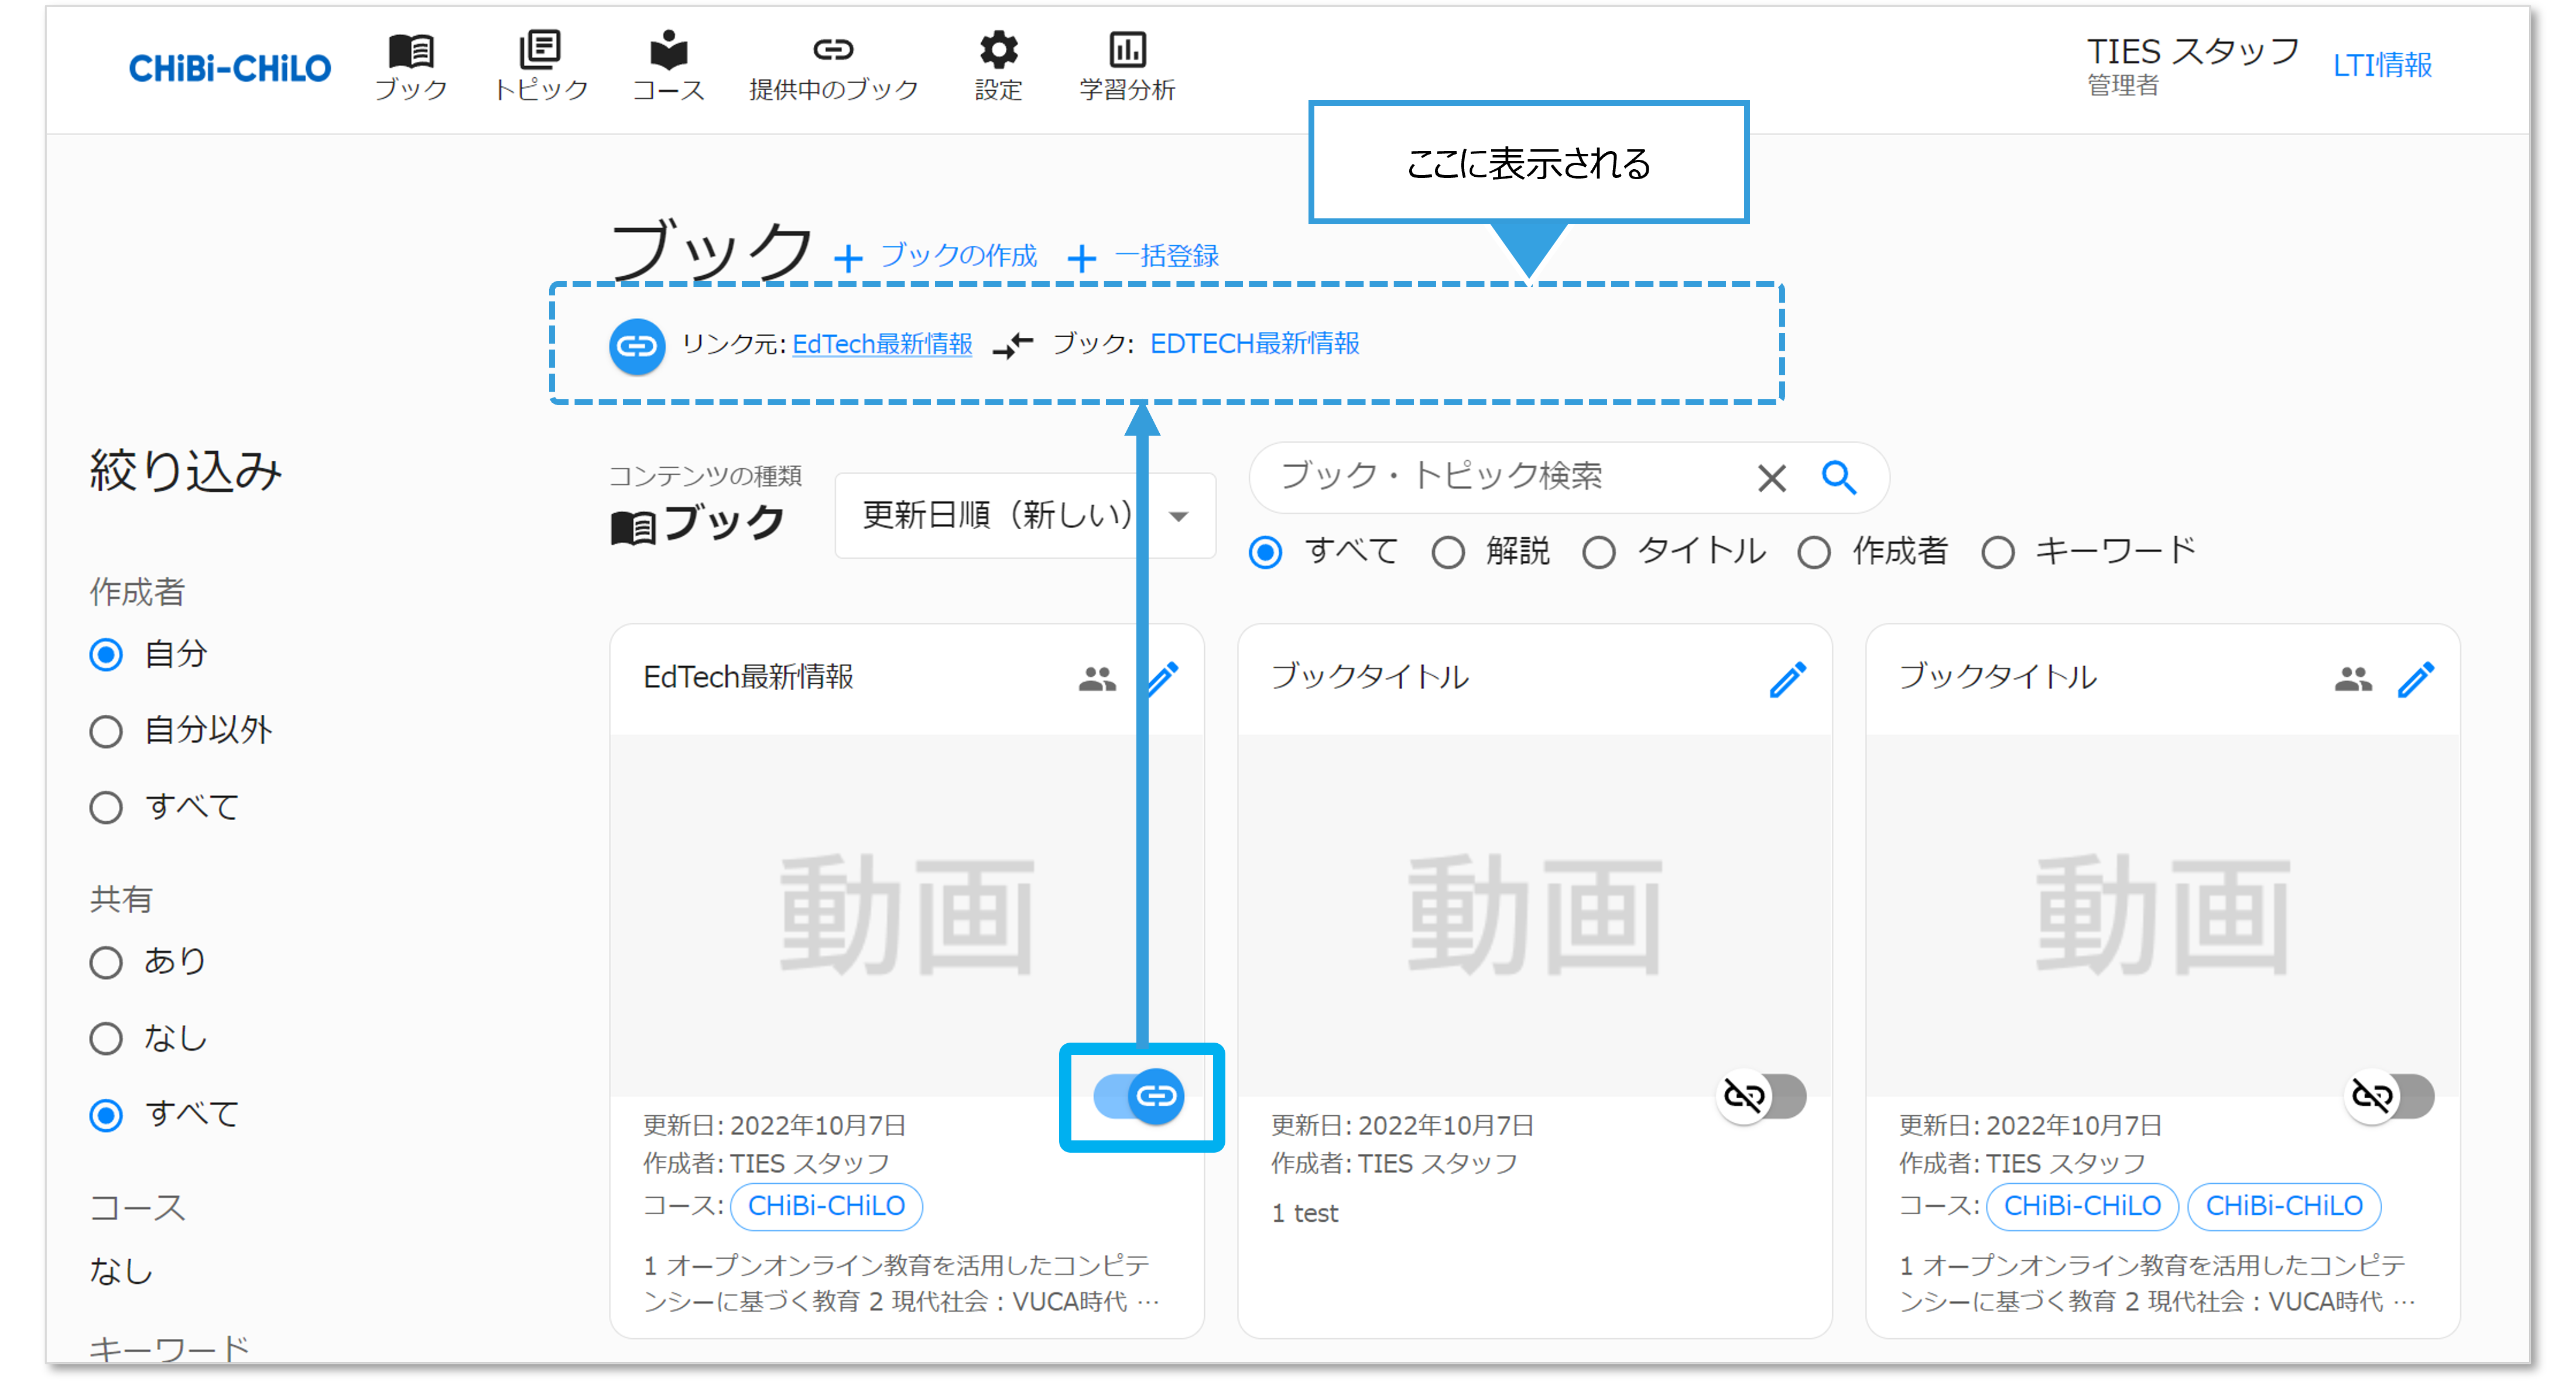Select タイトル search scope radio
The height and width of the screenshot is (1381, 2576).
(x=1598, y=552)
